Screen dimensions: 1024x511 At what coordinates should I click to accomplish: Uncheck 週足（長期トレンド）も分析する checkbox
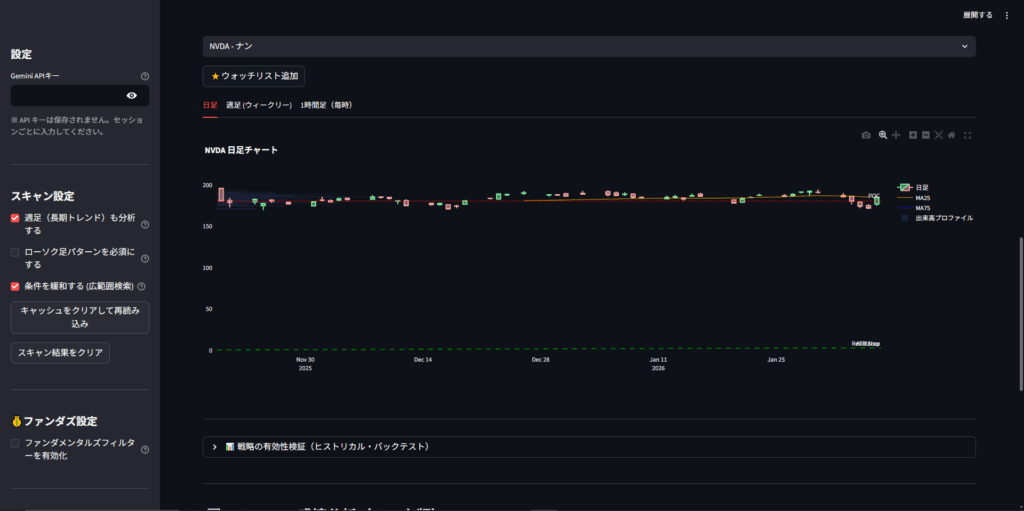tap(15, 218)
